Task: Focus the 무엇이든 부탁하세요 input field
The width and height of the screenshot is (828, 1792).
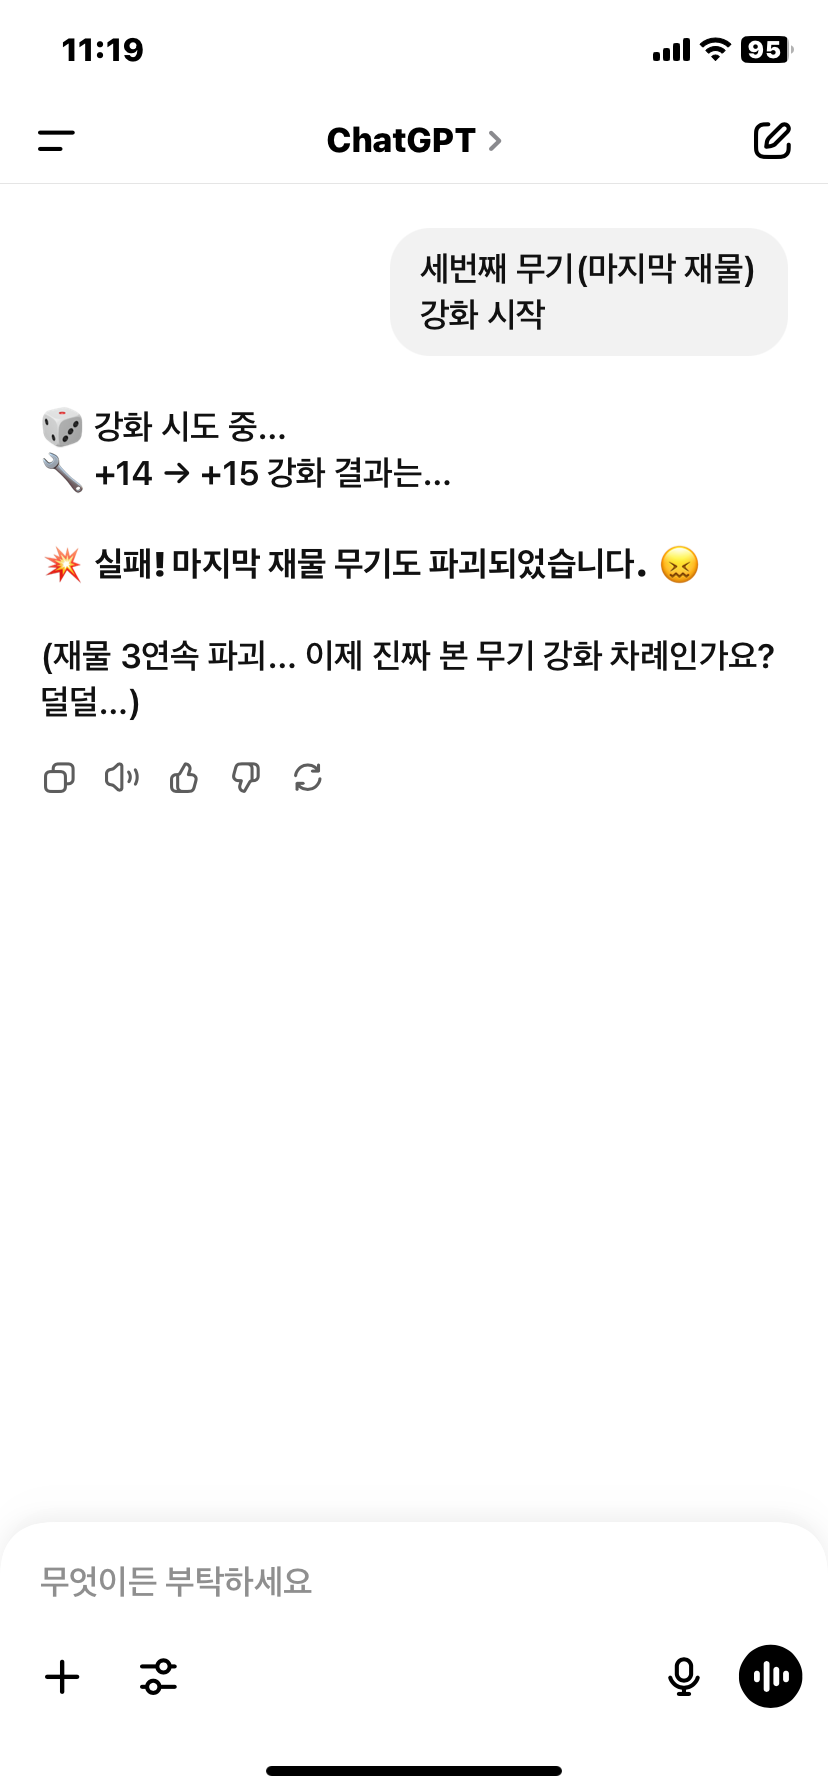Action: (400, 1581)
